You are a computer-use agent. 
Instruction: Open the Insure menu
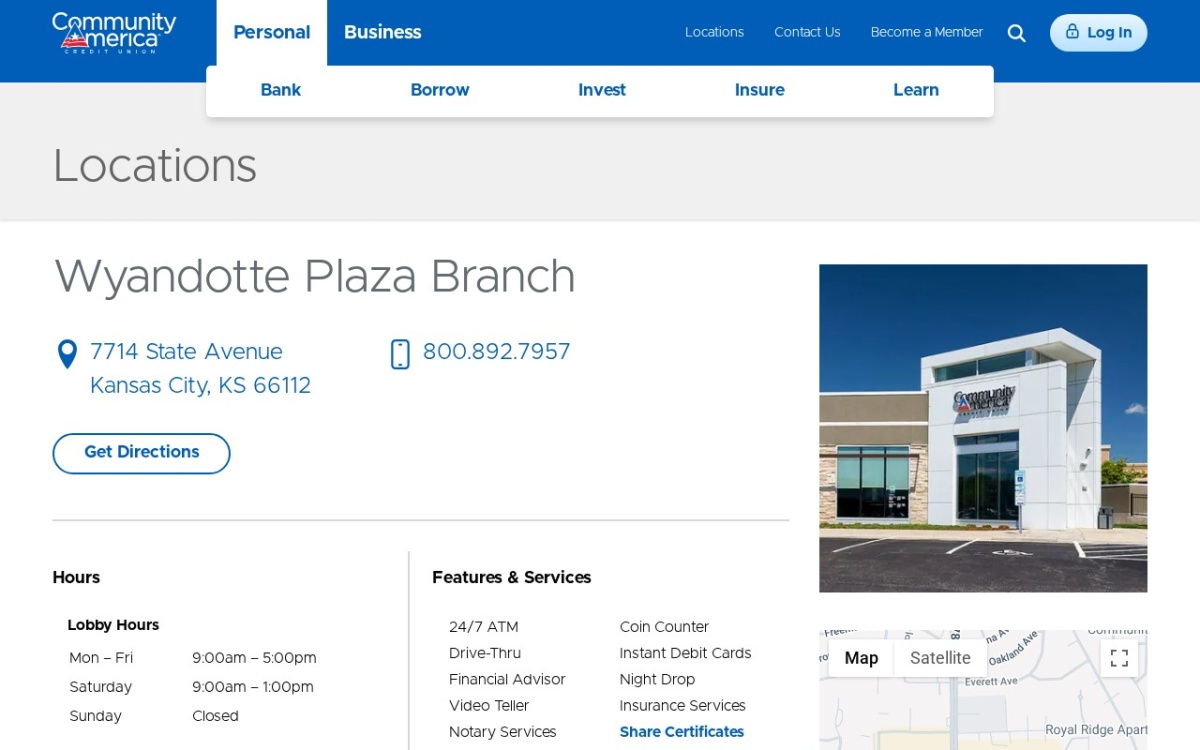click(x=760, y=90)
